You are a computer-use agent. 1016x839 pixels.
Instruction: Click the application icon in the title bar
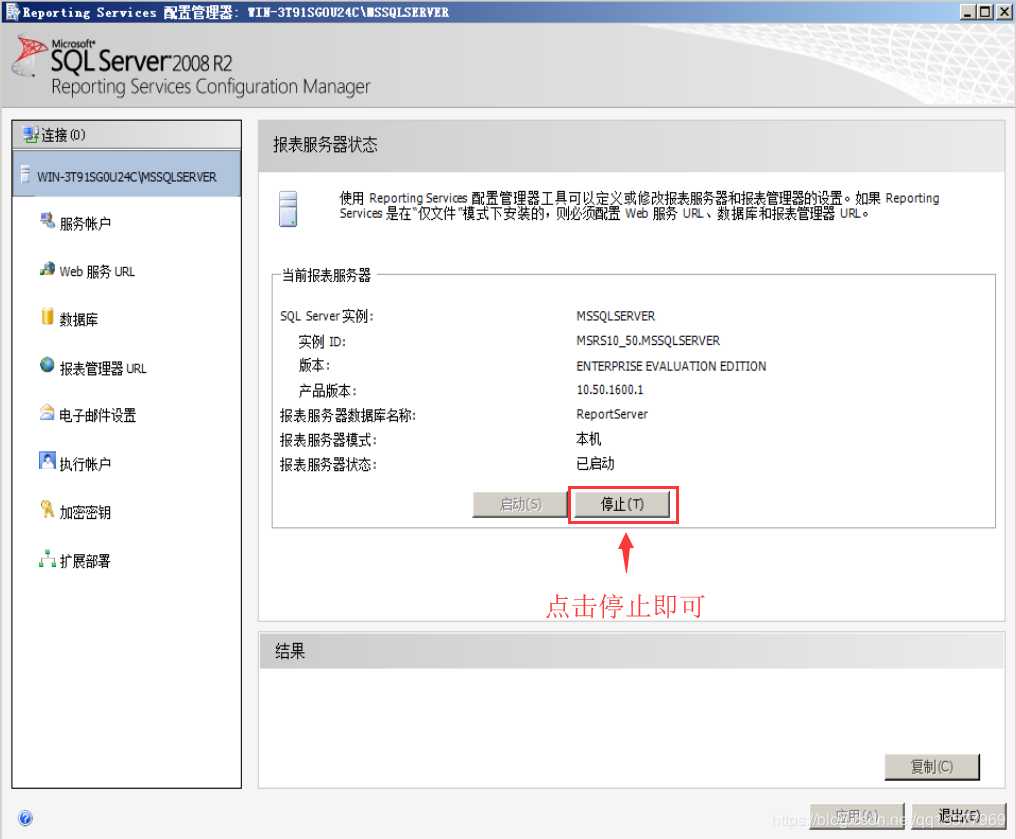(12, 11)
